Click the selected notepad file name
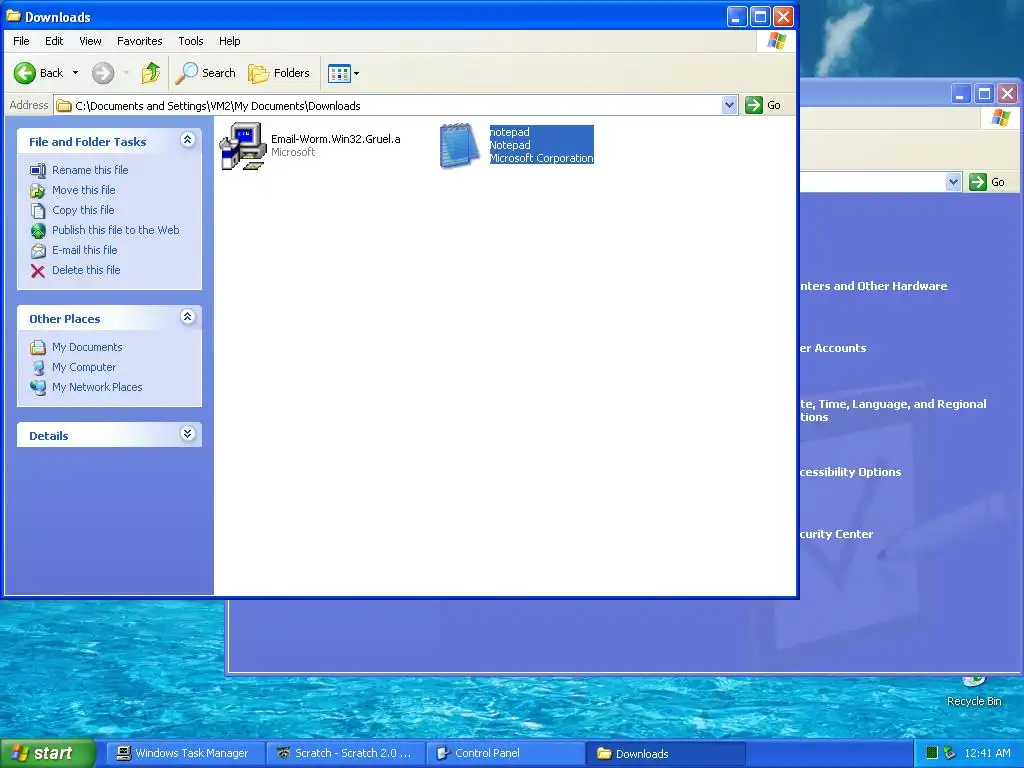The image size is (1024, 768). coord(509,132)
